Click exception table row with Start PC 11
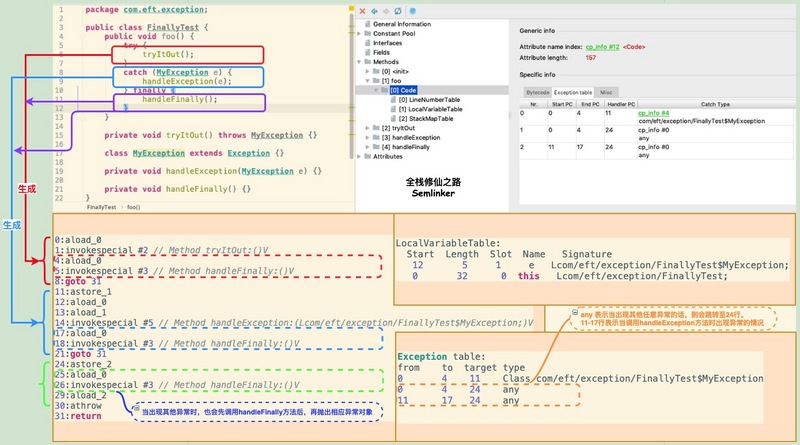 coord(656,151)
